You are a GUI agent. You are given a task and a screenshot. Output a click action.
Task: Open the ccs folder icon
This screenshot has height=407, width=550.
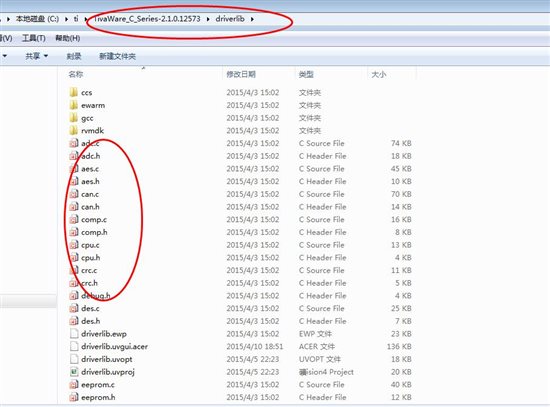click(74, 92)
